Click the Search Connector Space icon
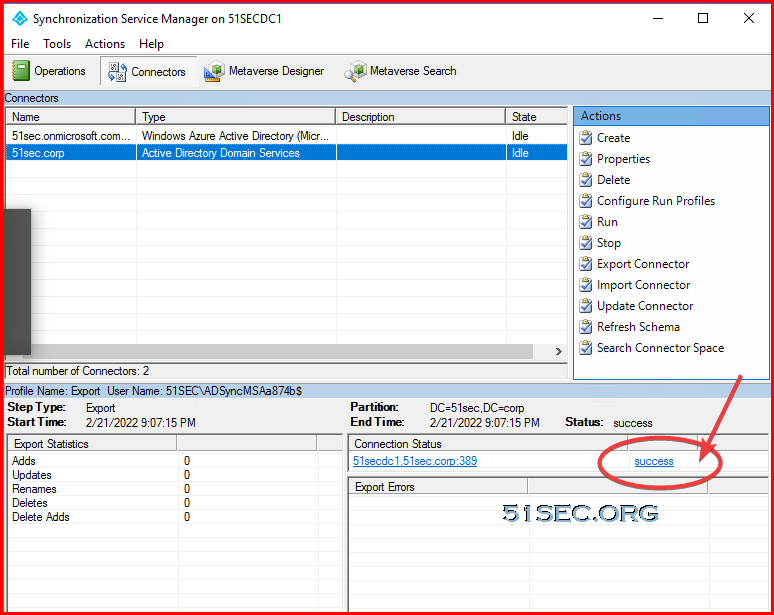774x615 pixels. click(x=586, y=347)
